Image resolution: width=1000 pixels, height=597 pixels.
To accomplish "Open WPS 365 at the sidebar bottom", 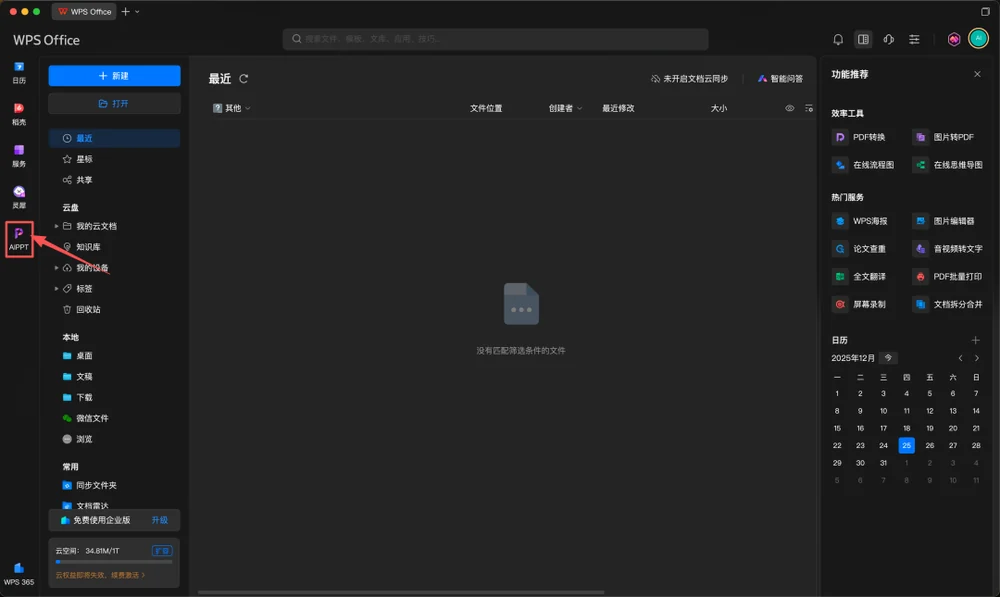I will click(19, 574).
